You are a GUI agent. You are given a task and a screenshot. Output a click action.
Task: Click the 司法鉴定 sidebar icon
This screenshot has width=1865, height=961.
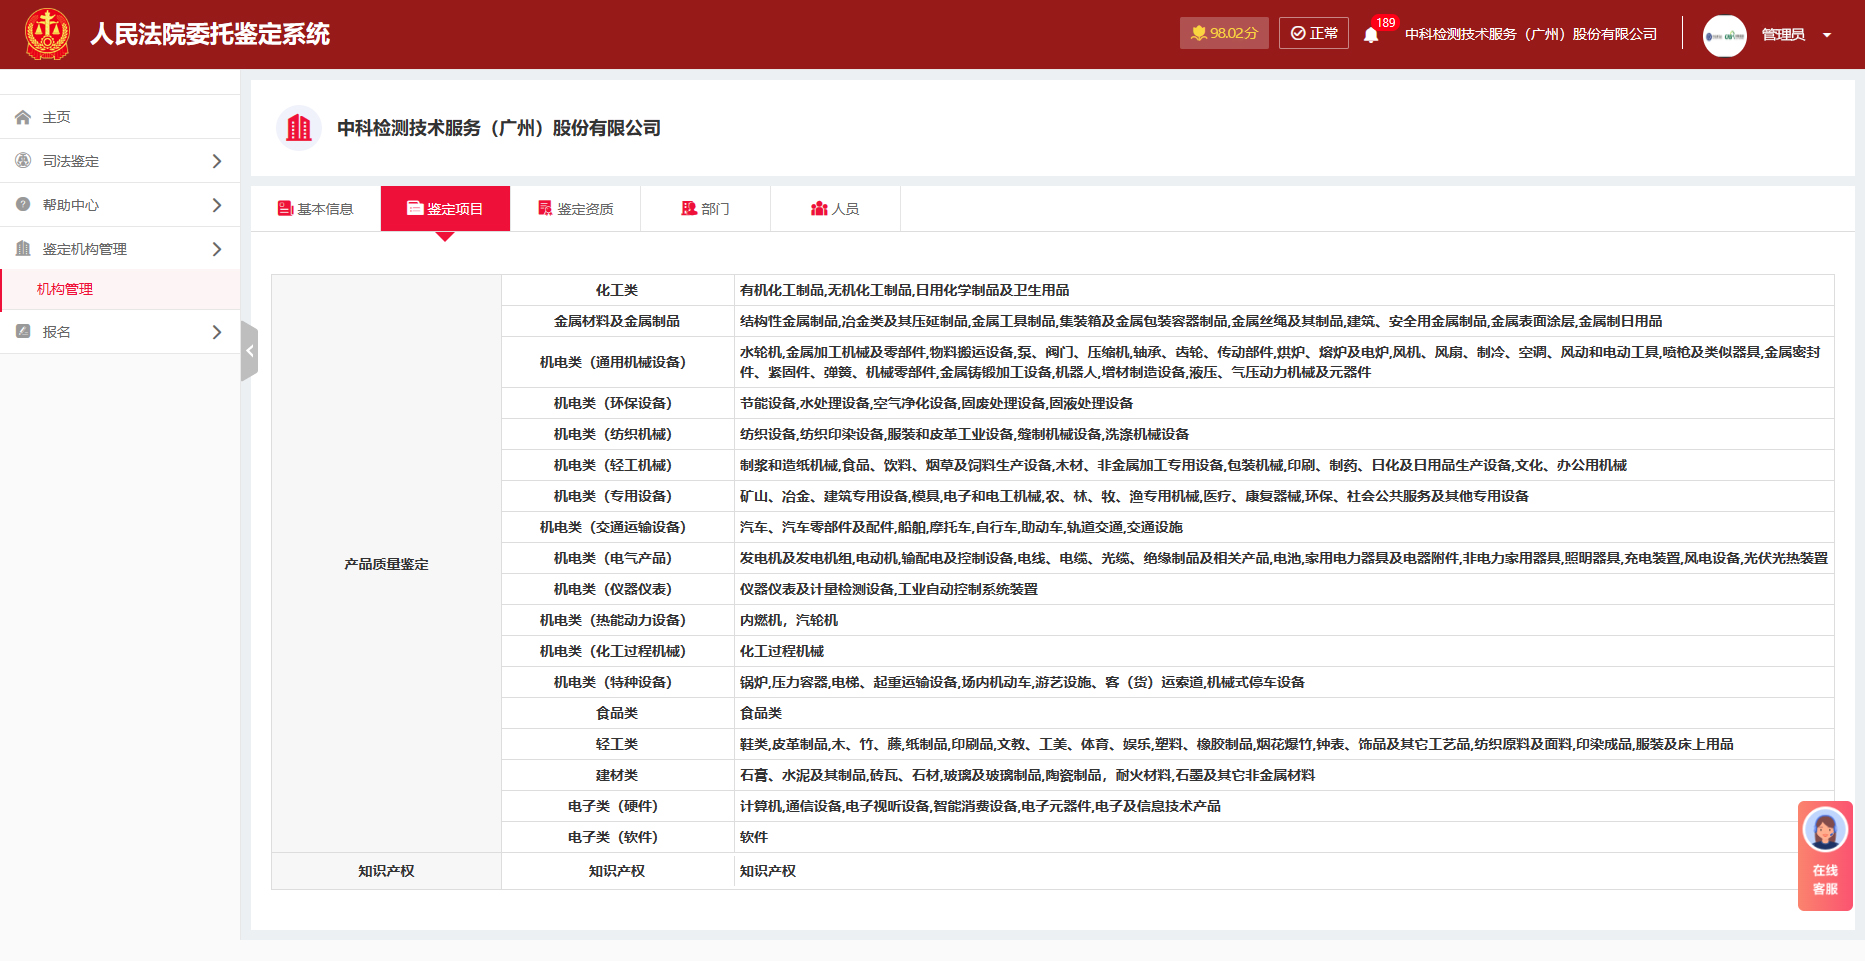(x=23, y=161)
